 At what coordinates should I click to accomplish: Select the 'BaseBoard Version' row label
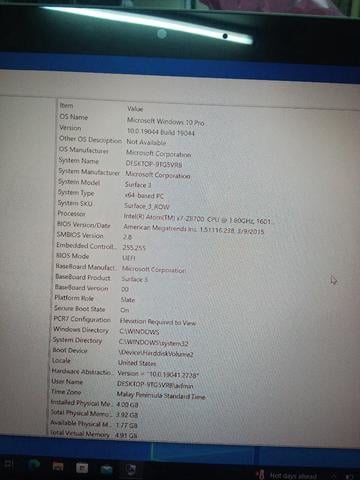coord(82,287)
